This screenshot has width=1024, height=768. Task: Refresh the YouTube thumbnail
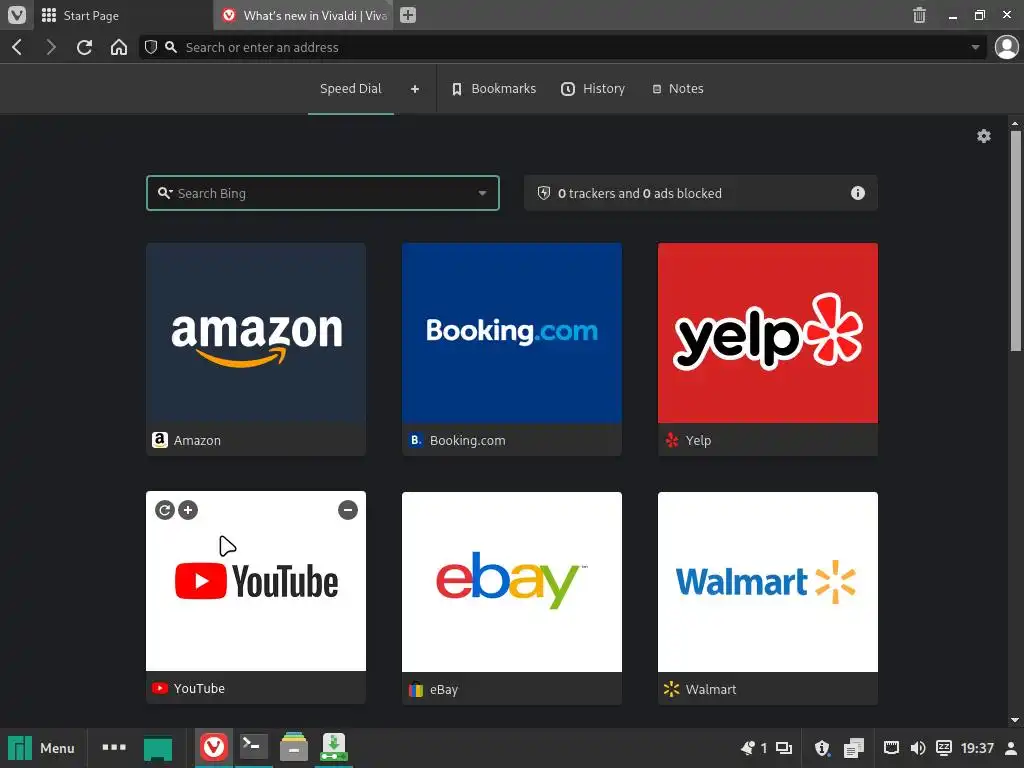pos(165,510)
